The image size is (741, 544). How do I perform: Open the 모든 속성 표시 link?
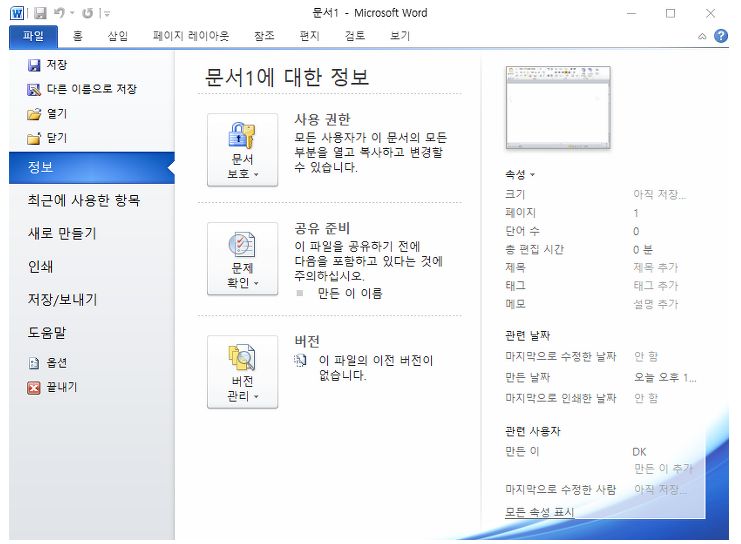click(540, 512)
